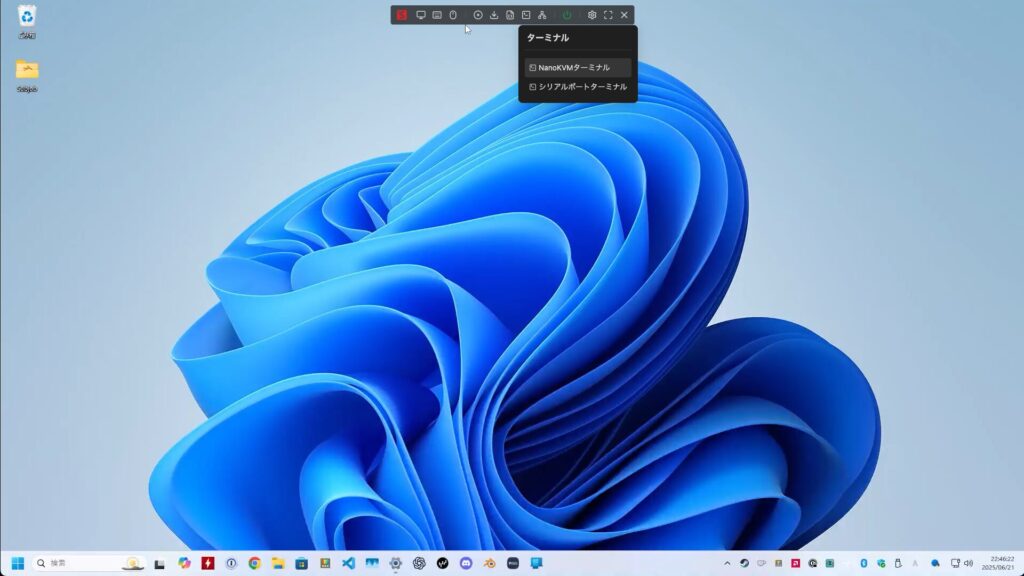
Task: Collapse the toolbar with the X icon
Action: (x=624, y=15)
